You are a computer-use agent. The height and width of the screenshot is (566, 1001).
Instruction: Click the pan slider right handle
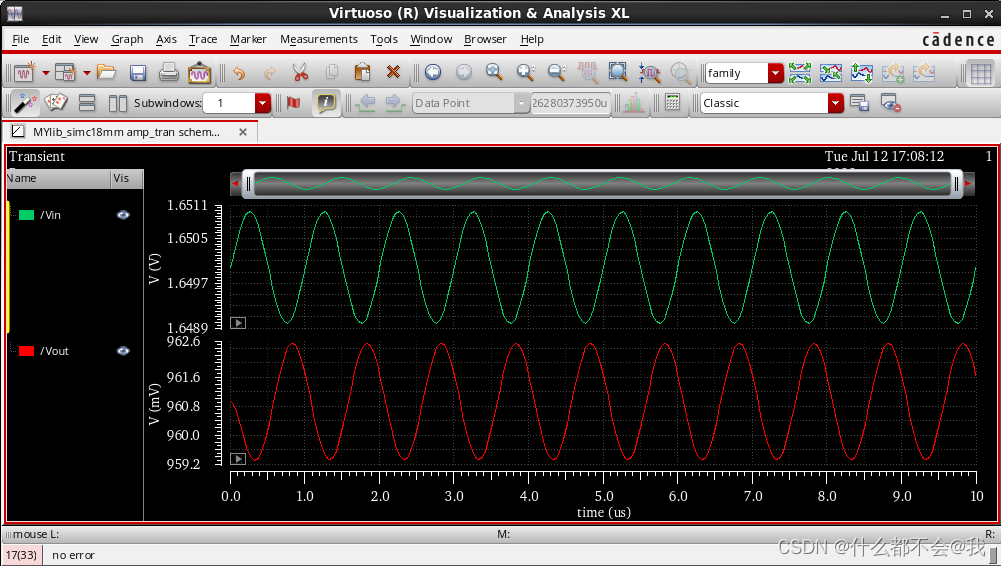[956, 184]
